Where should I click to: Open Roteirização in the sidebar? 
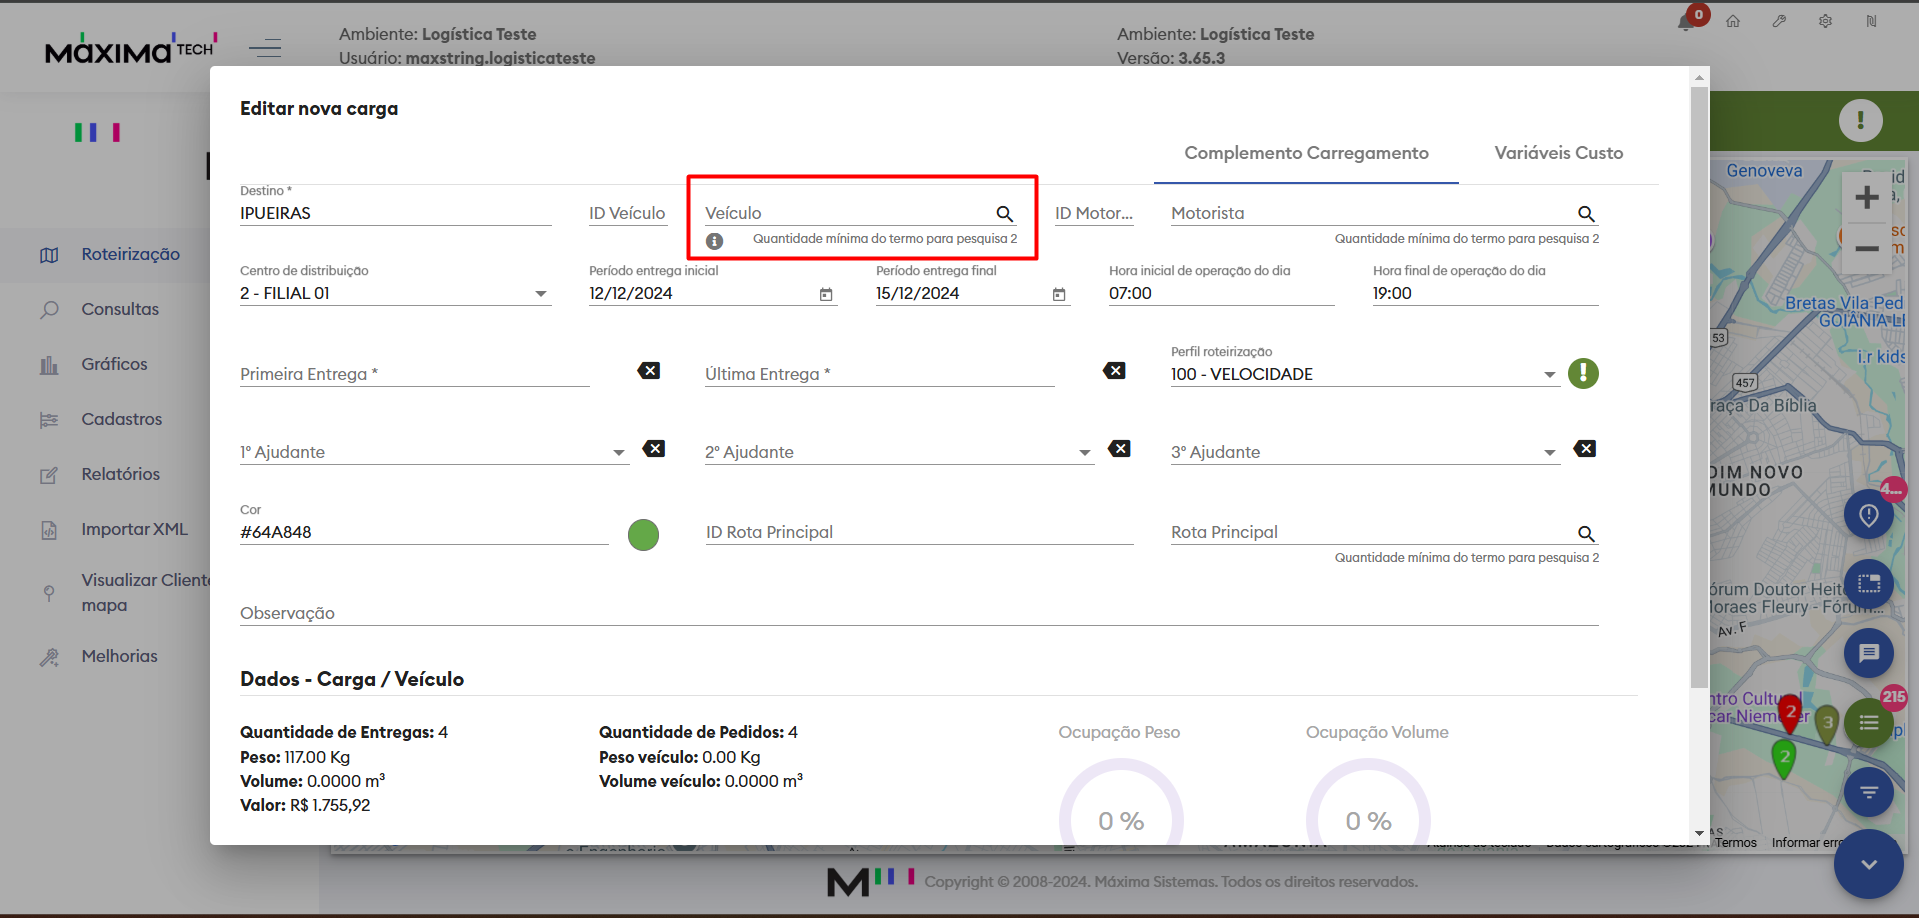tap(130, 255)
